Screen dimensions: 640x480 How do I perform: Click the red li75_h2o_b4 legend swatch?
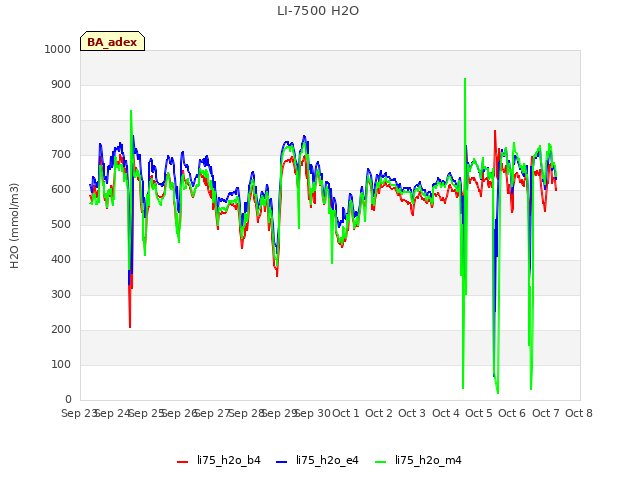182,462
